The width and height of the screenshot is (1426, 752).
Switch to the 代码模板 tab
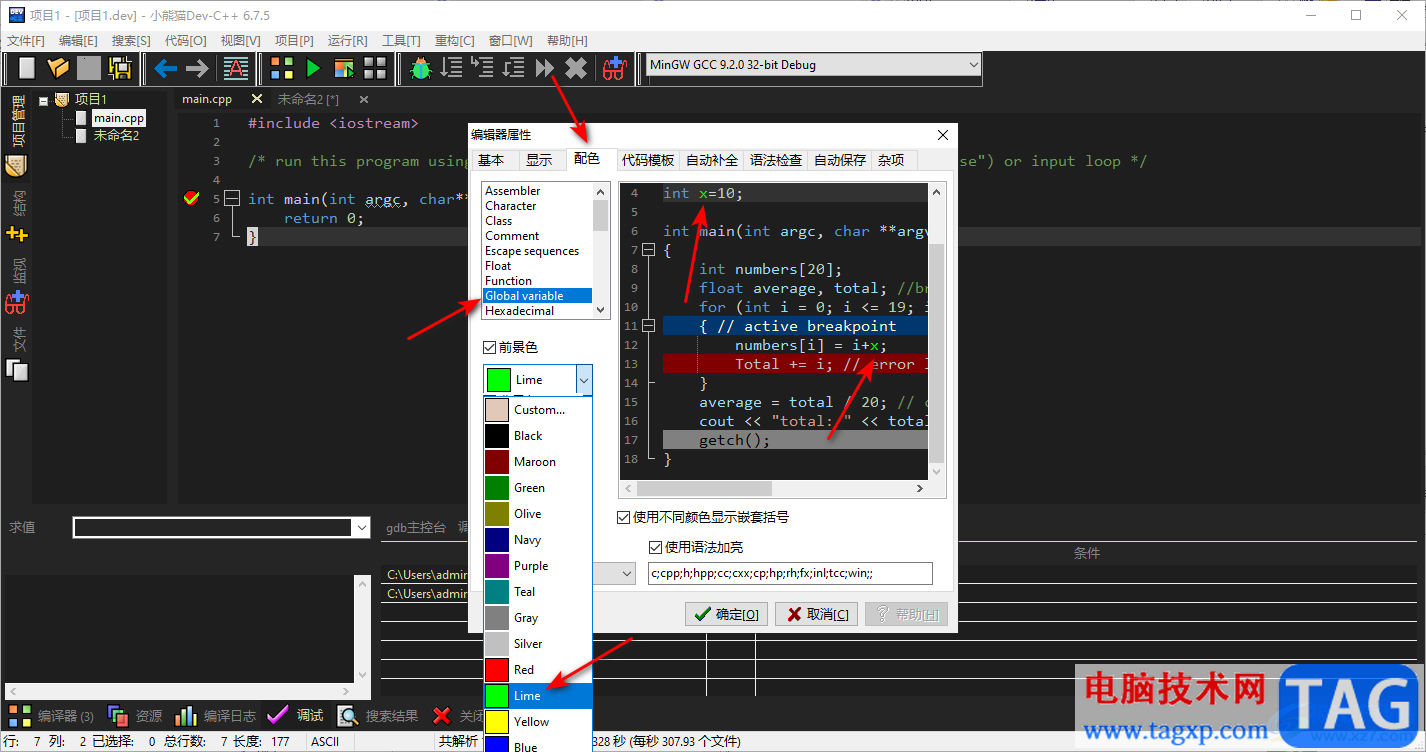click(x=648, y=160)
